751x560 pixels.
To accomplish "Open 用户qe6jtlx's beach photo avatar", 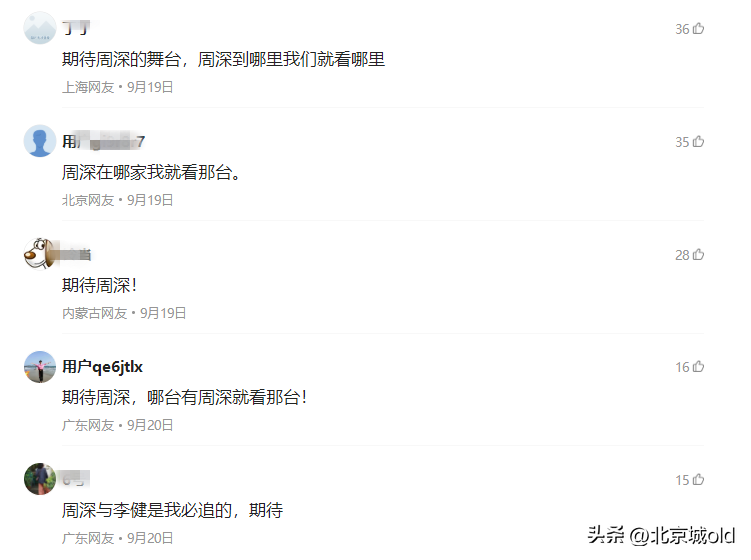I will [40, 366].
